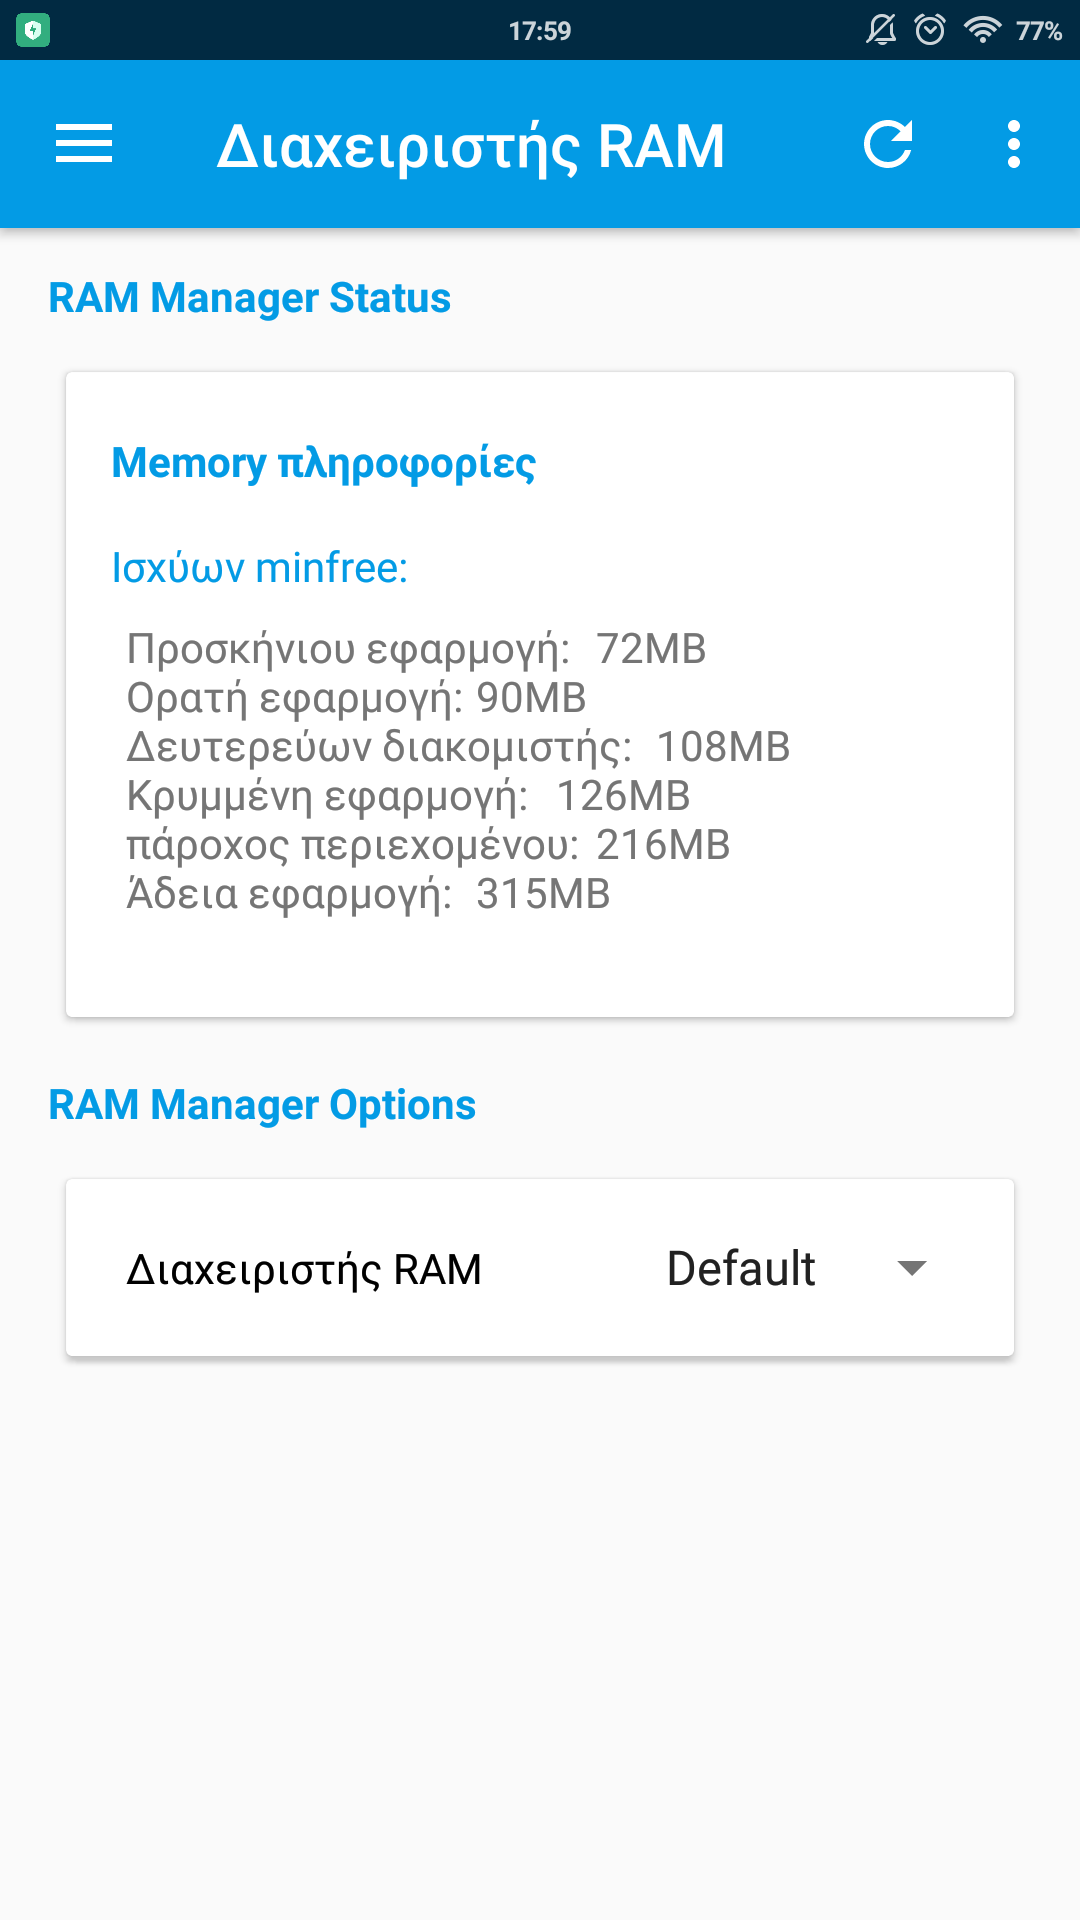1080x1920 pixels.
Task: Tap the muted notification bell icon
Action: (881, 30)
